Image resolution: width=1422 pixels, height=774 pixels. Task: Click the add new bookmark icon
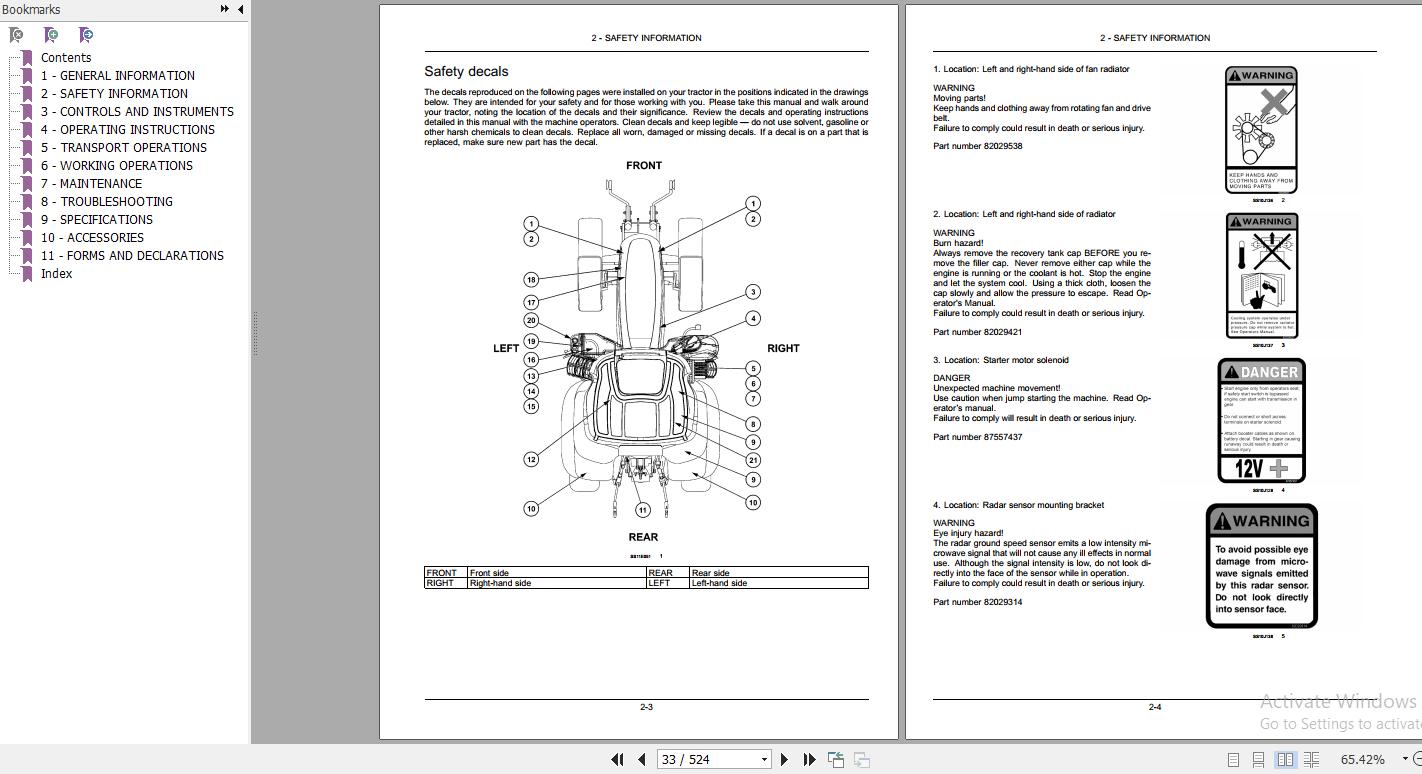(51, 35)
